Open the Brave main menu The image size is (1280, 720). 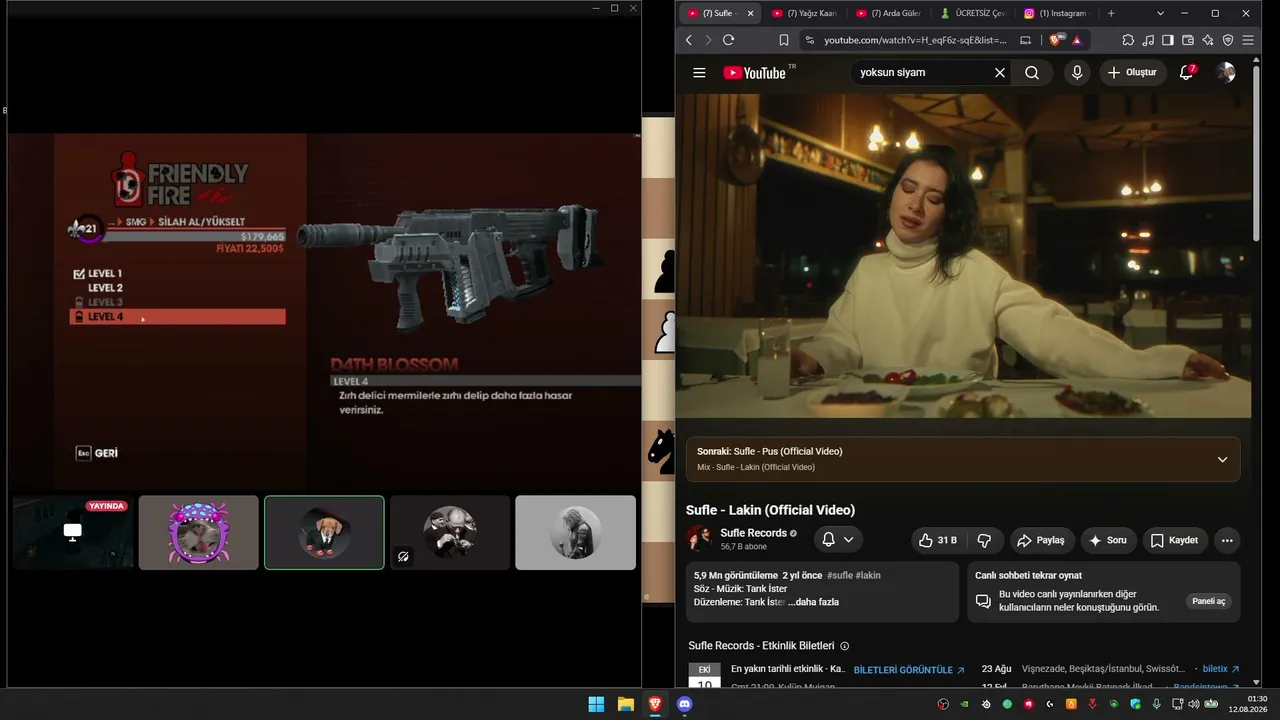[1248, 40]
